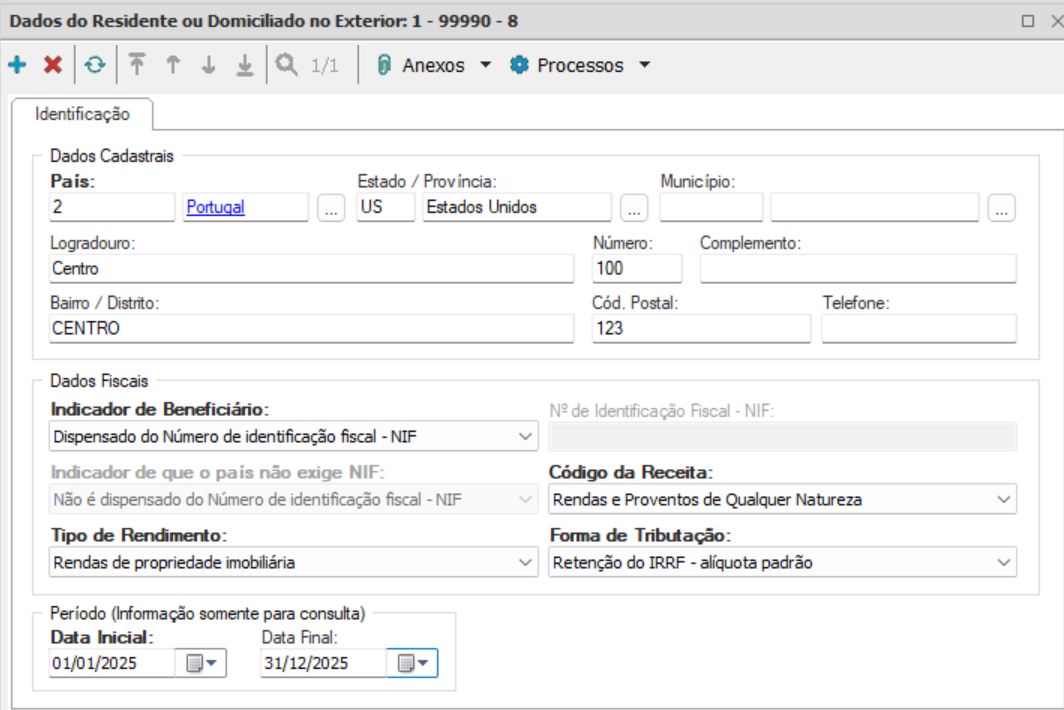The height and width of the screenshot is (710, 1064).
Task: Select the Identificação tab
Action: [82, 114]
